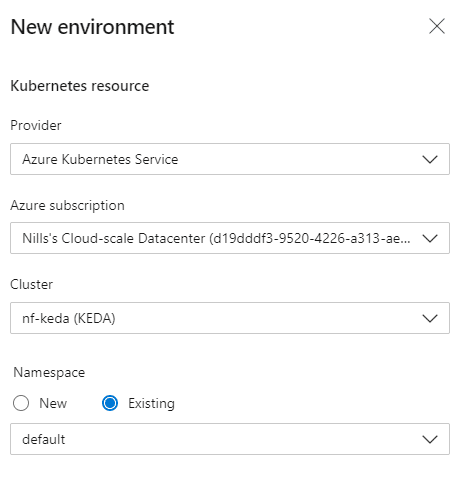This screenshot has height=482, width=465.
Task: Open the Provider combo box
Action: (230, 159)
